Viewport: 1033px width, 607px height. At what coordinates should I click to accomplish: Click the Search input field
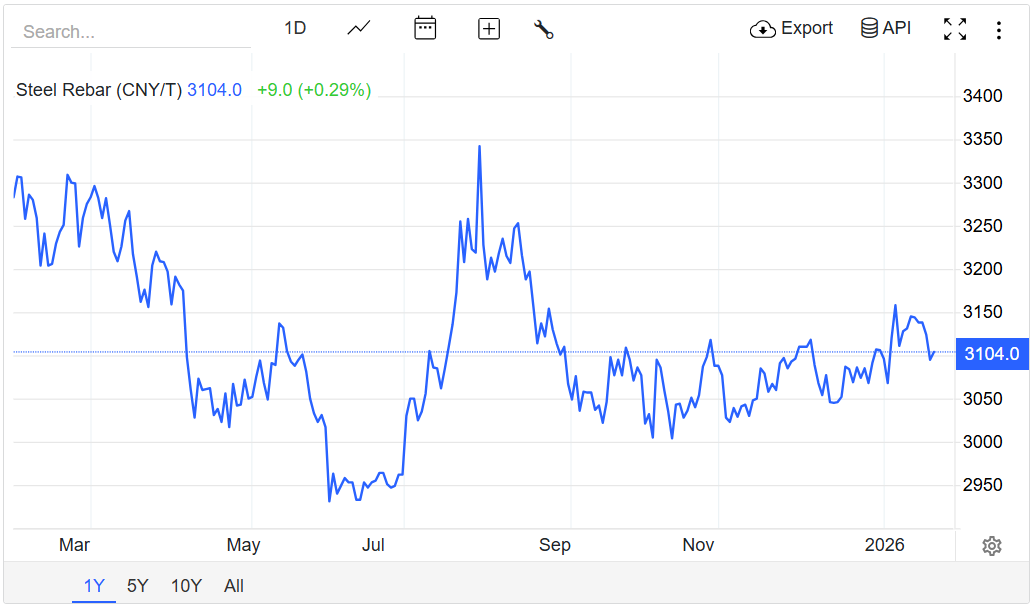click(x=130, y=32)
